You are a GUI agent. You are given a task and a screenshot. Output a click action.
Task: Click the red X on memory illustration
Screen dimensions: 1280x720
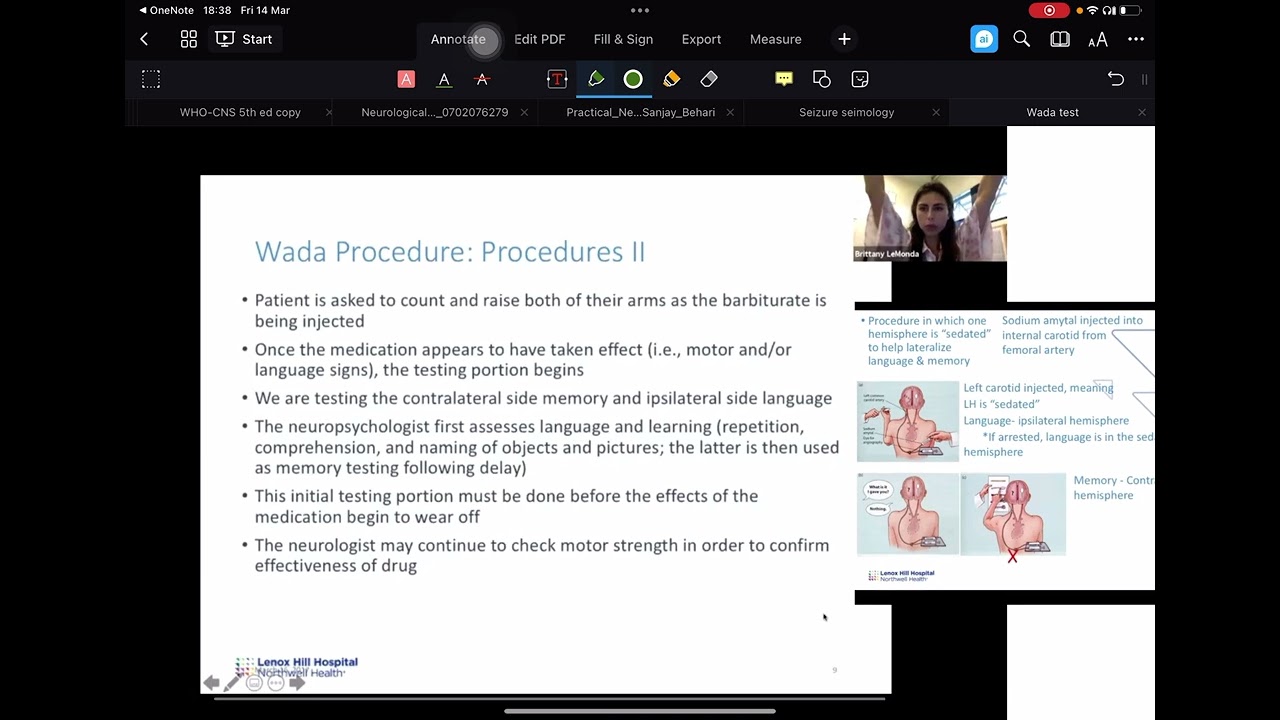click(1012, 556)
